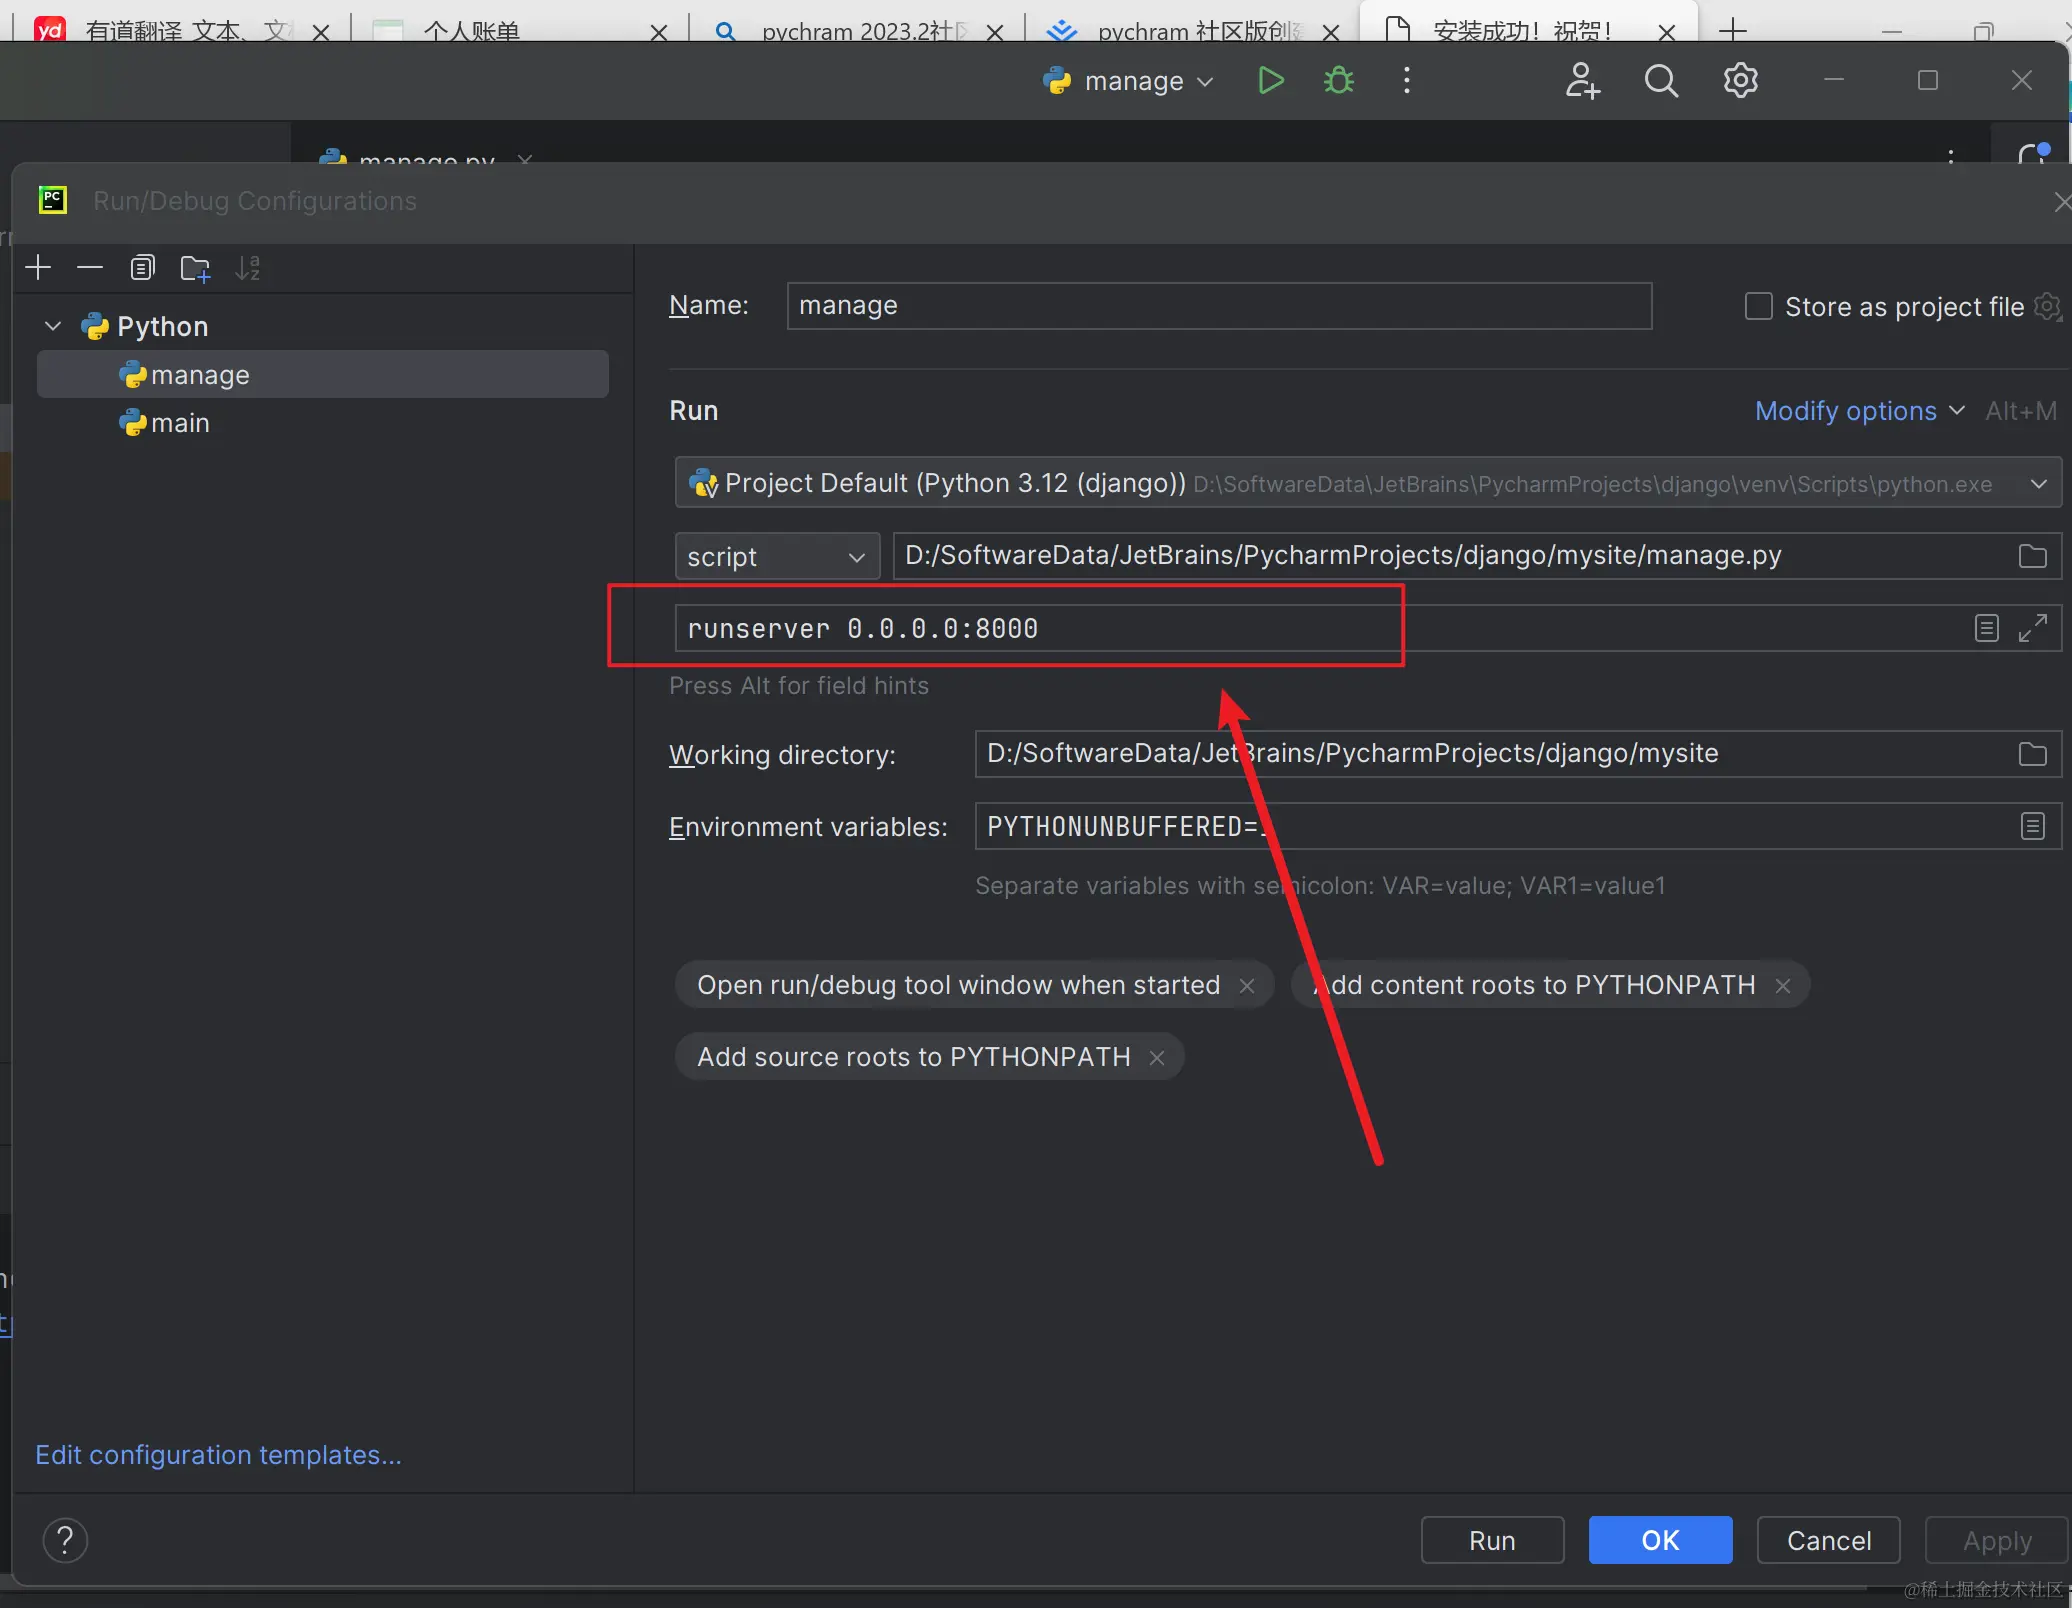2072x1608 pixels.
Task: Click the green Run button in toolbar
Action: click(x=1270, y=80)
